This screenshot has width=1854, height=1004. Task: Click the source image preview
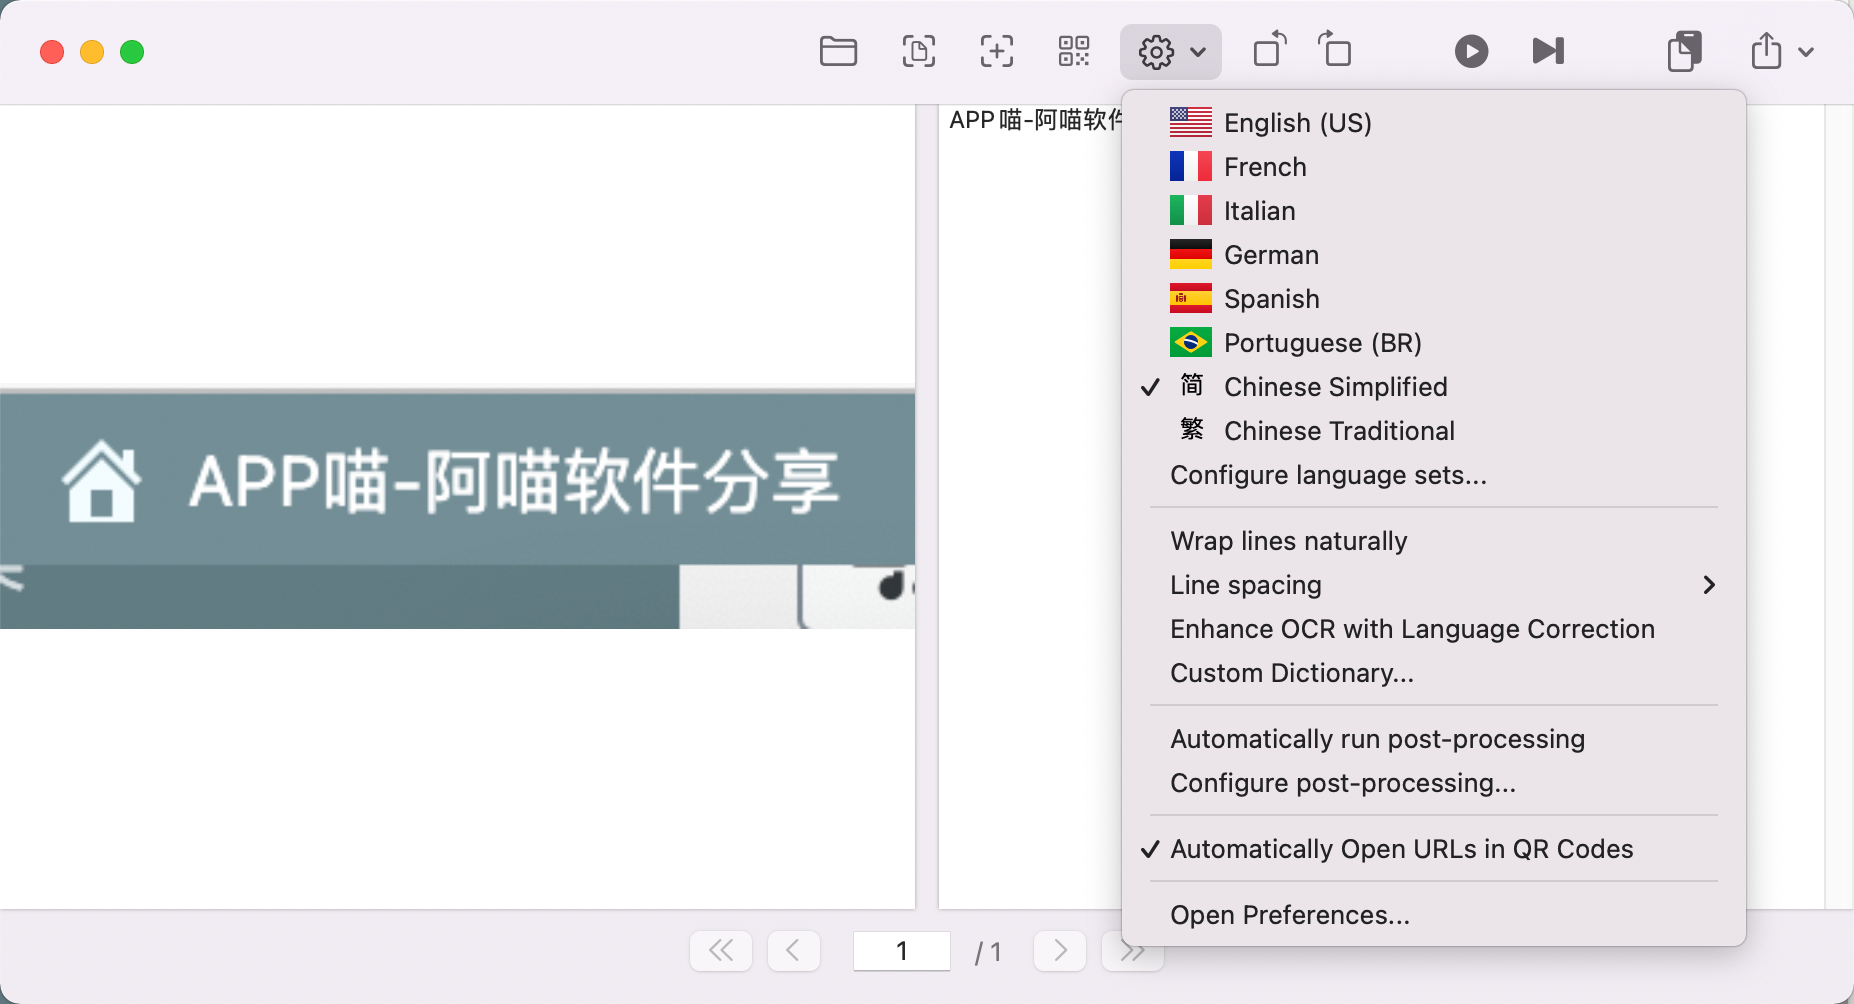pos(457,508)
